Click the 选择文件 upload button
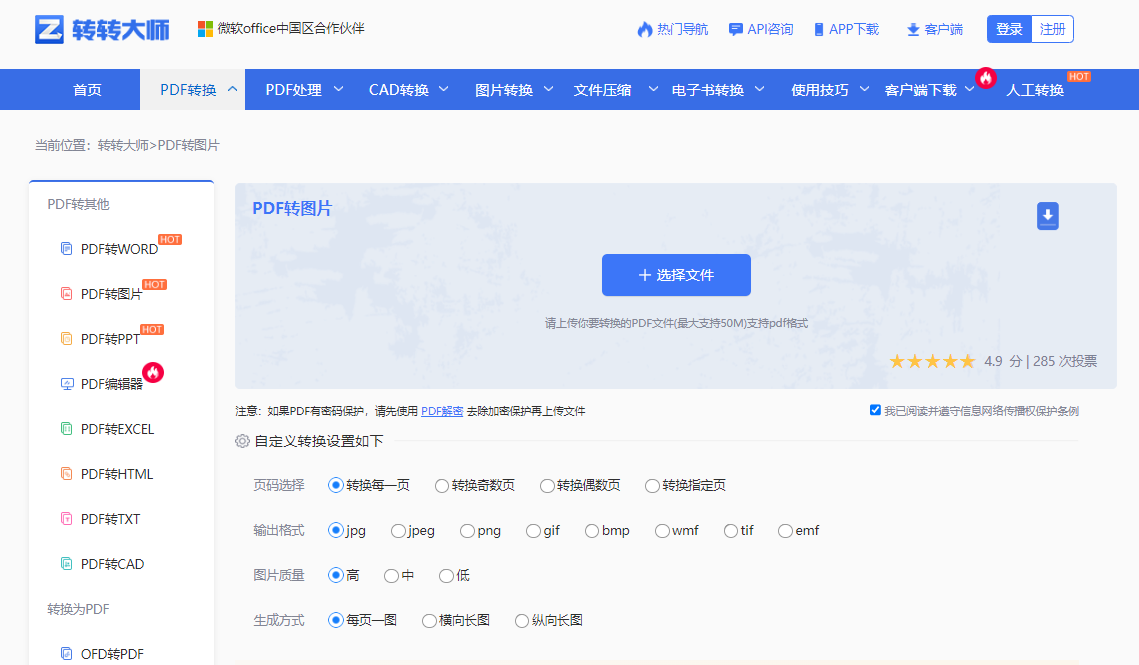This screenshot has width=1139, height=665. 676,275
